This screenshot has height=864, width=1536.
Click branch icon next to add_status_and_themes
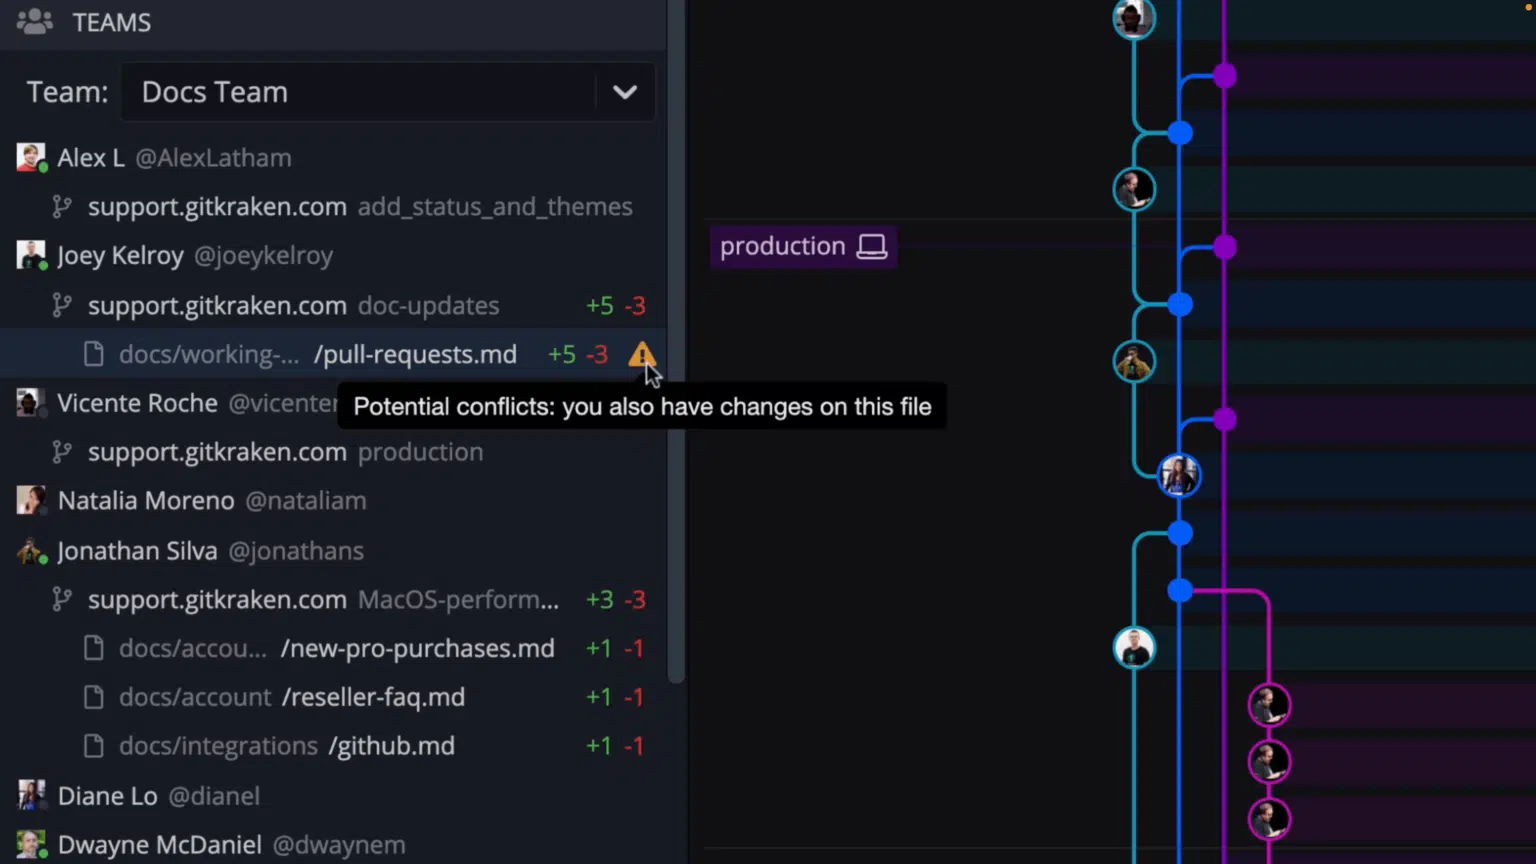(x=62, y=207)
